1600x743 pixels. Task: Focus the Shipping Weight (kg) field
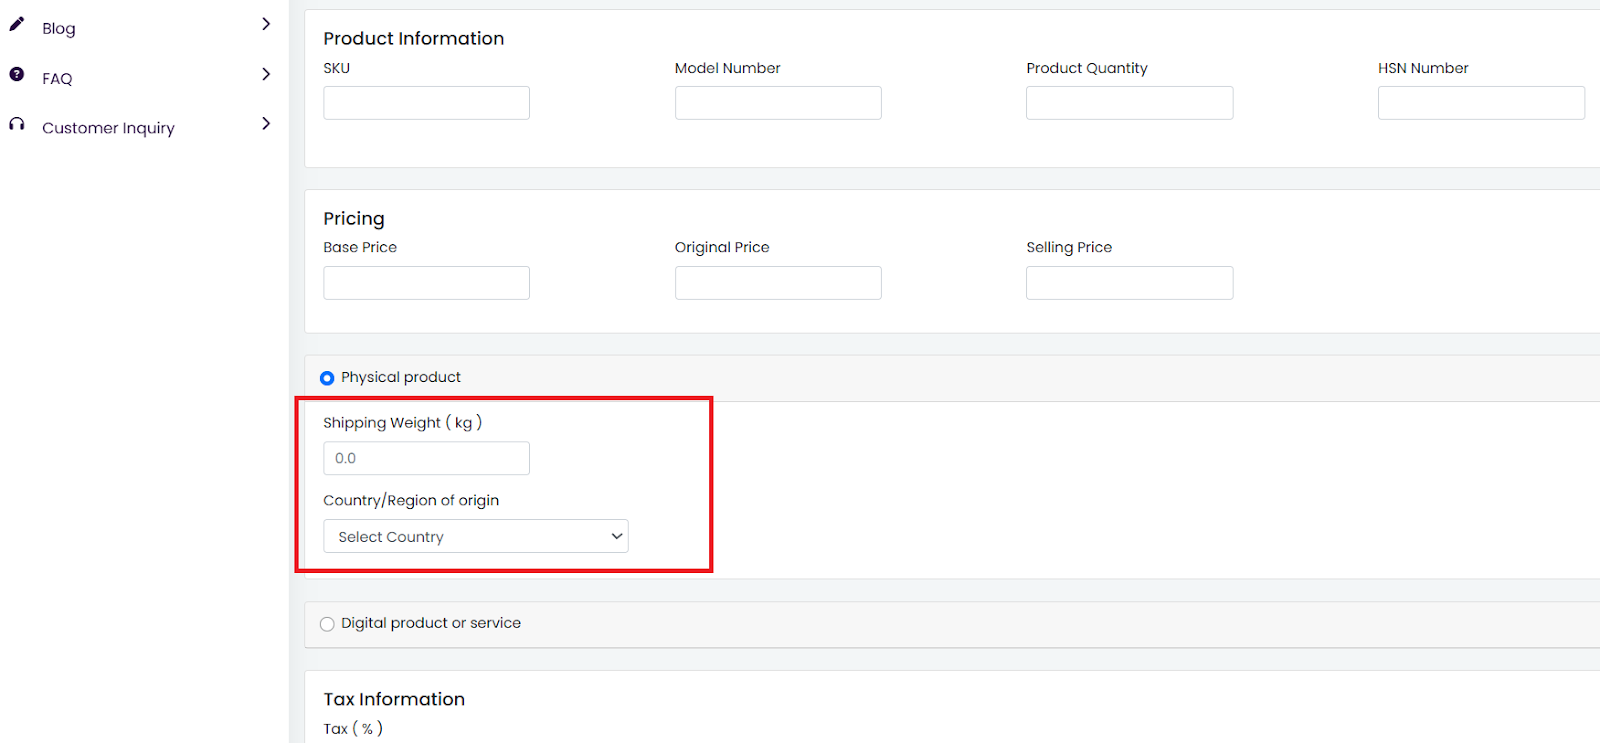tap(426, 458)
